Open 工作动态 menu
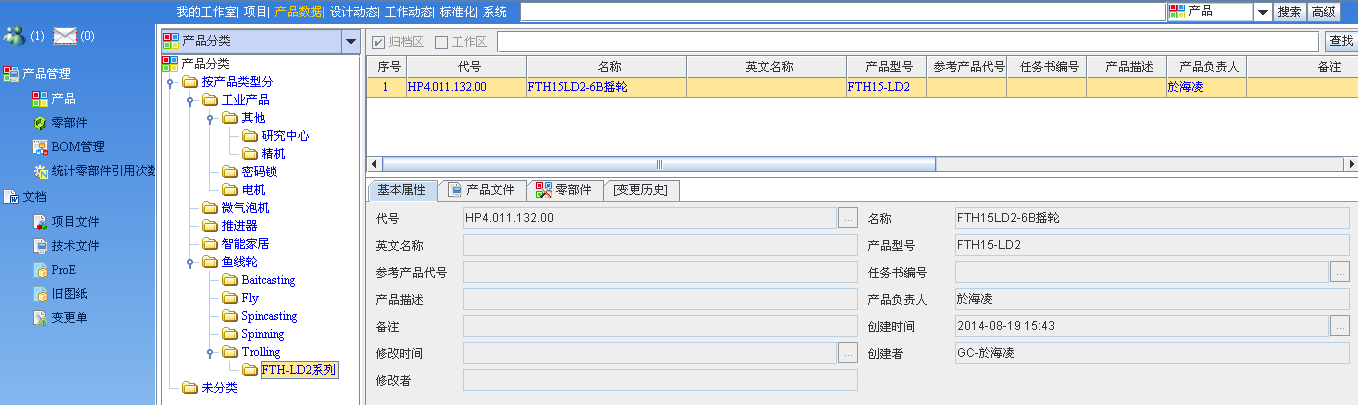The width and height of the screenshot is (1358, 405). pyautogui.click(x=408, y=12)
